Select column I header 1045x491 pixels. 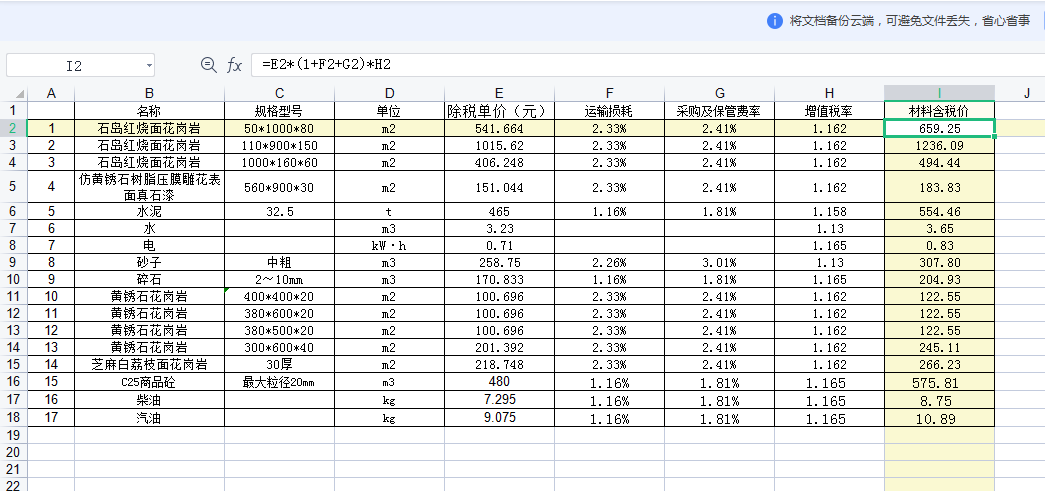click(x=939, y=93)
